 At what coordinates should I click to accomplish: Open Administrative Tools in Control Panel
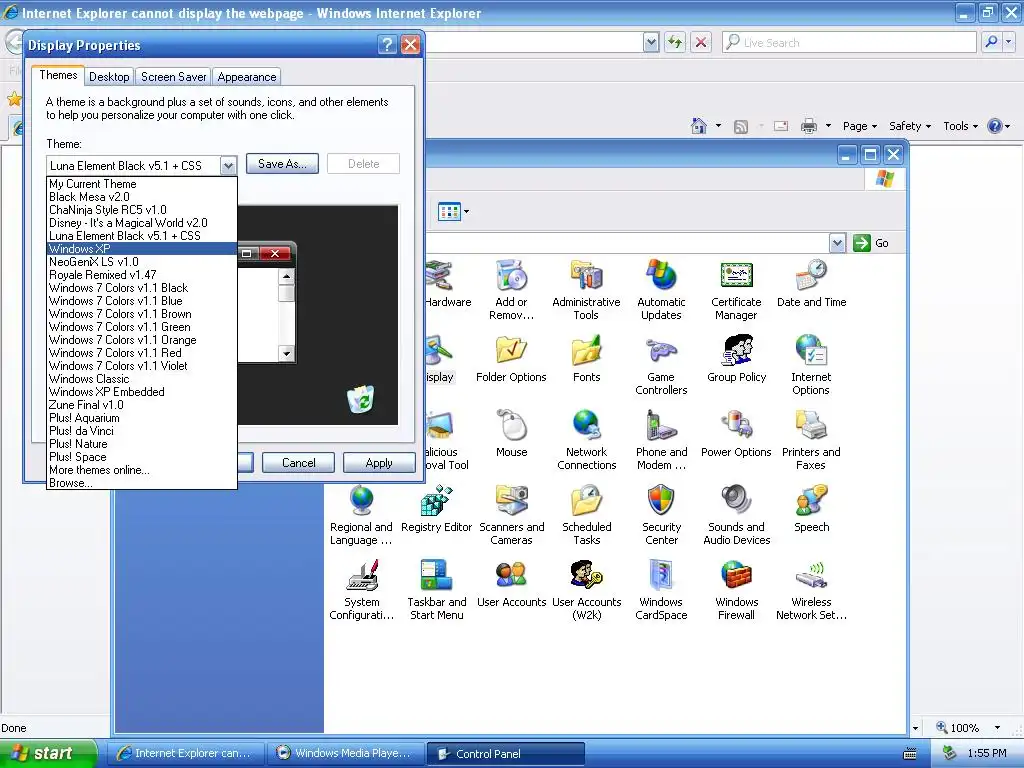[x=586, y=289]
